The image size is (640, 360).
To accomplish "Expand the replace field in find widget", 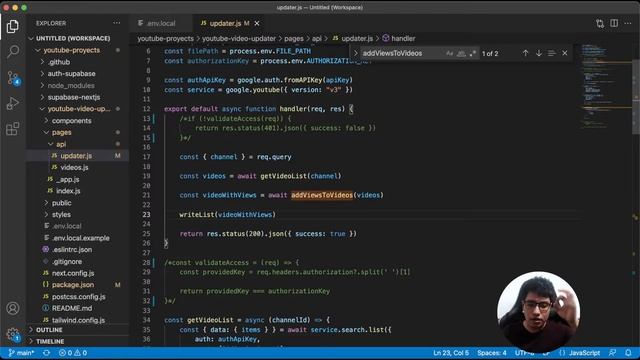I will [356, 53].
